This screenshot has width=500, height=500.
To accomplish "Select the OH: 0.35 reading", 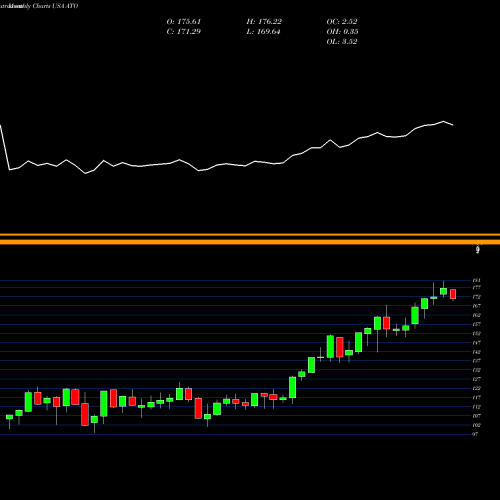I will [x=342, y=32].
